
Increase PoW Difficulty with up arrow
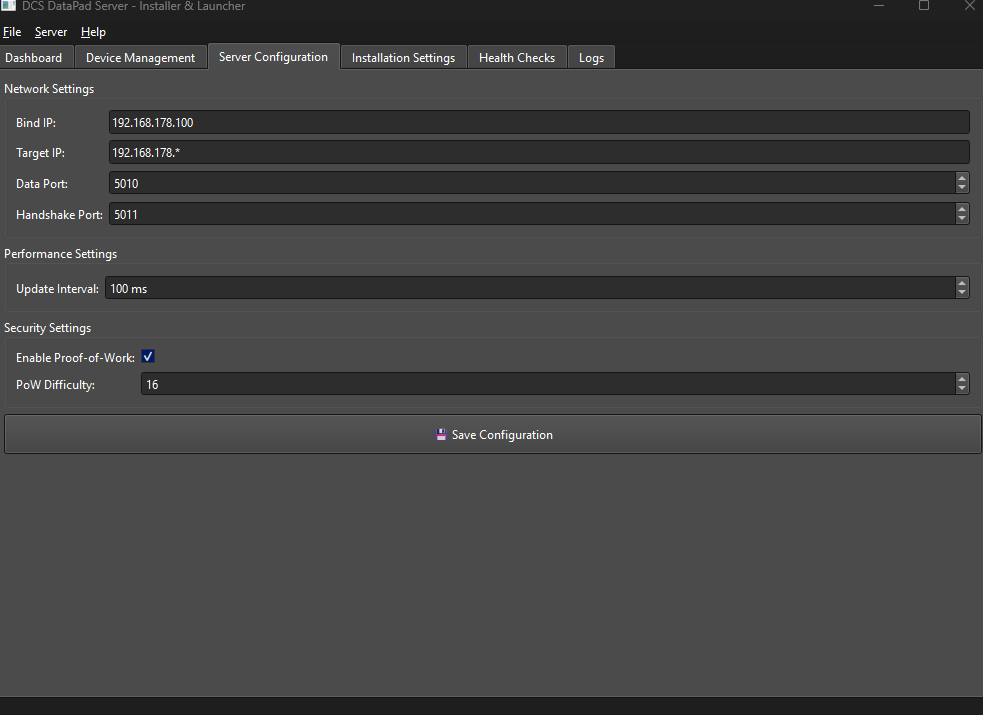(x=962, y=379)
